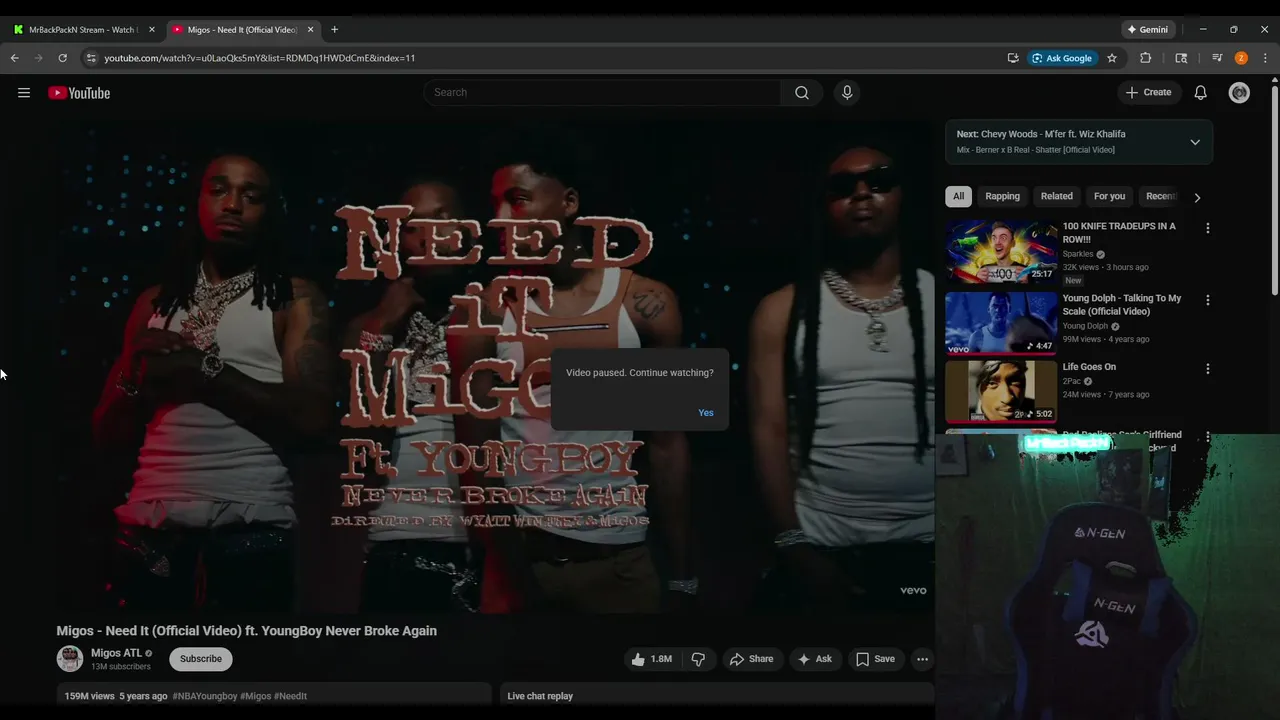Focus the YouTube search field

tap(602, 93)
